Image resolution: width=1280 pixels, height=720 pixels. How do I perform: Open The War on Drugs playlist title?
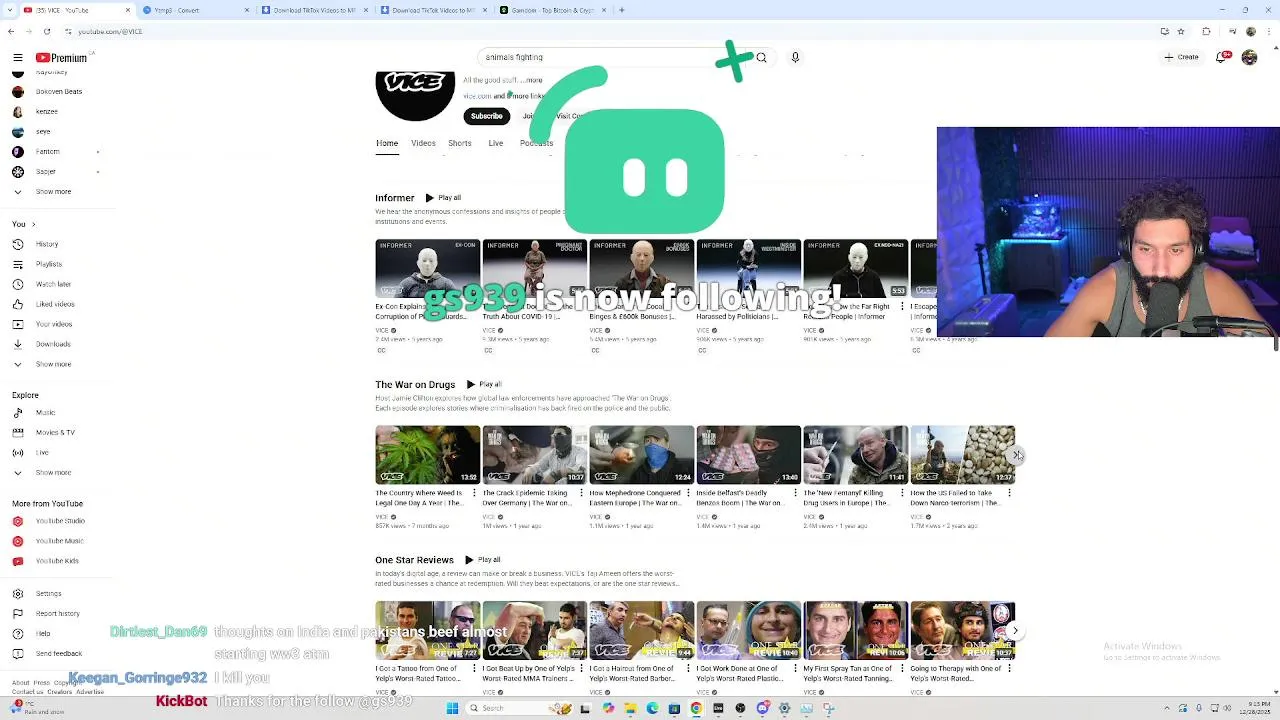[x=415, y=385]
